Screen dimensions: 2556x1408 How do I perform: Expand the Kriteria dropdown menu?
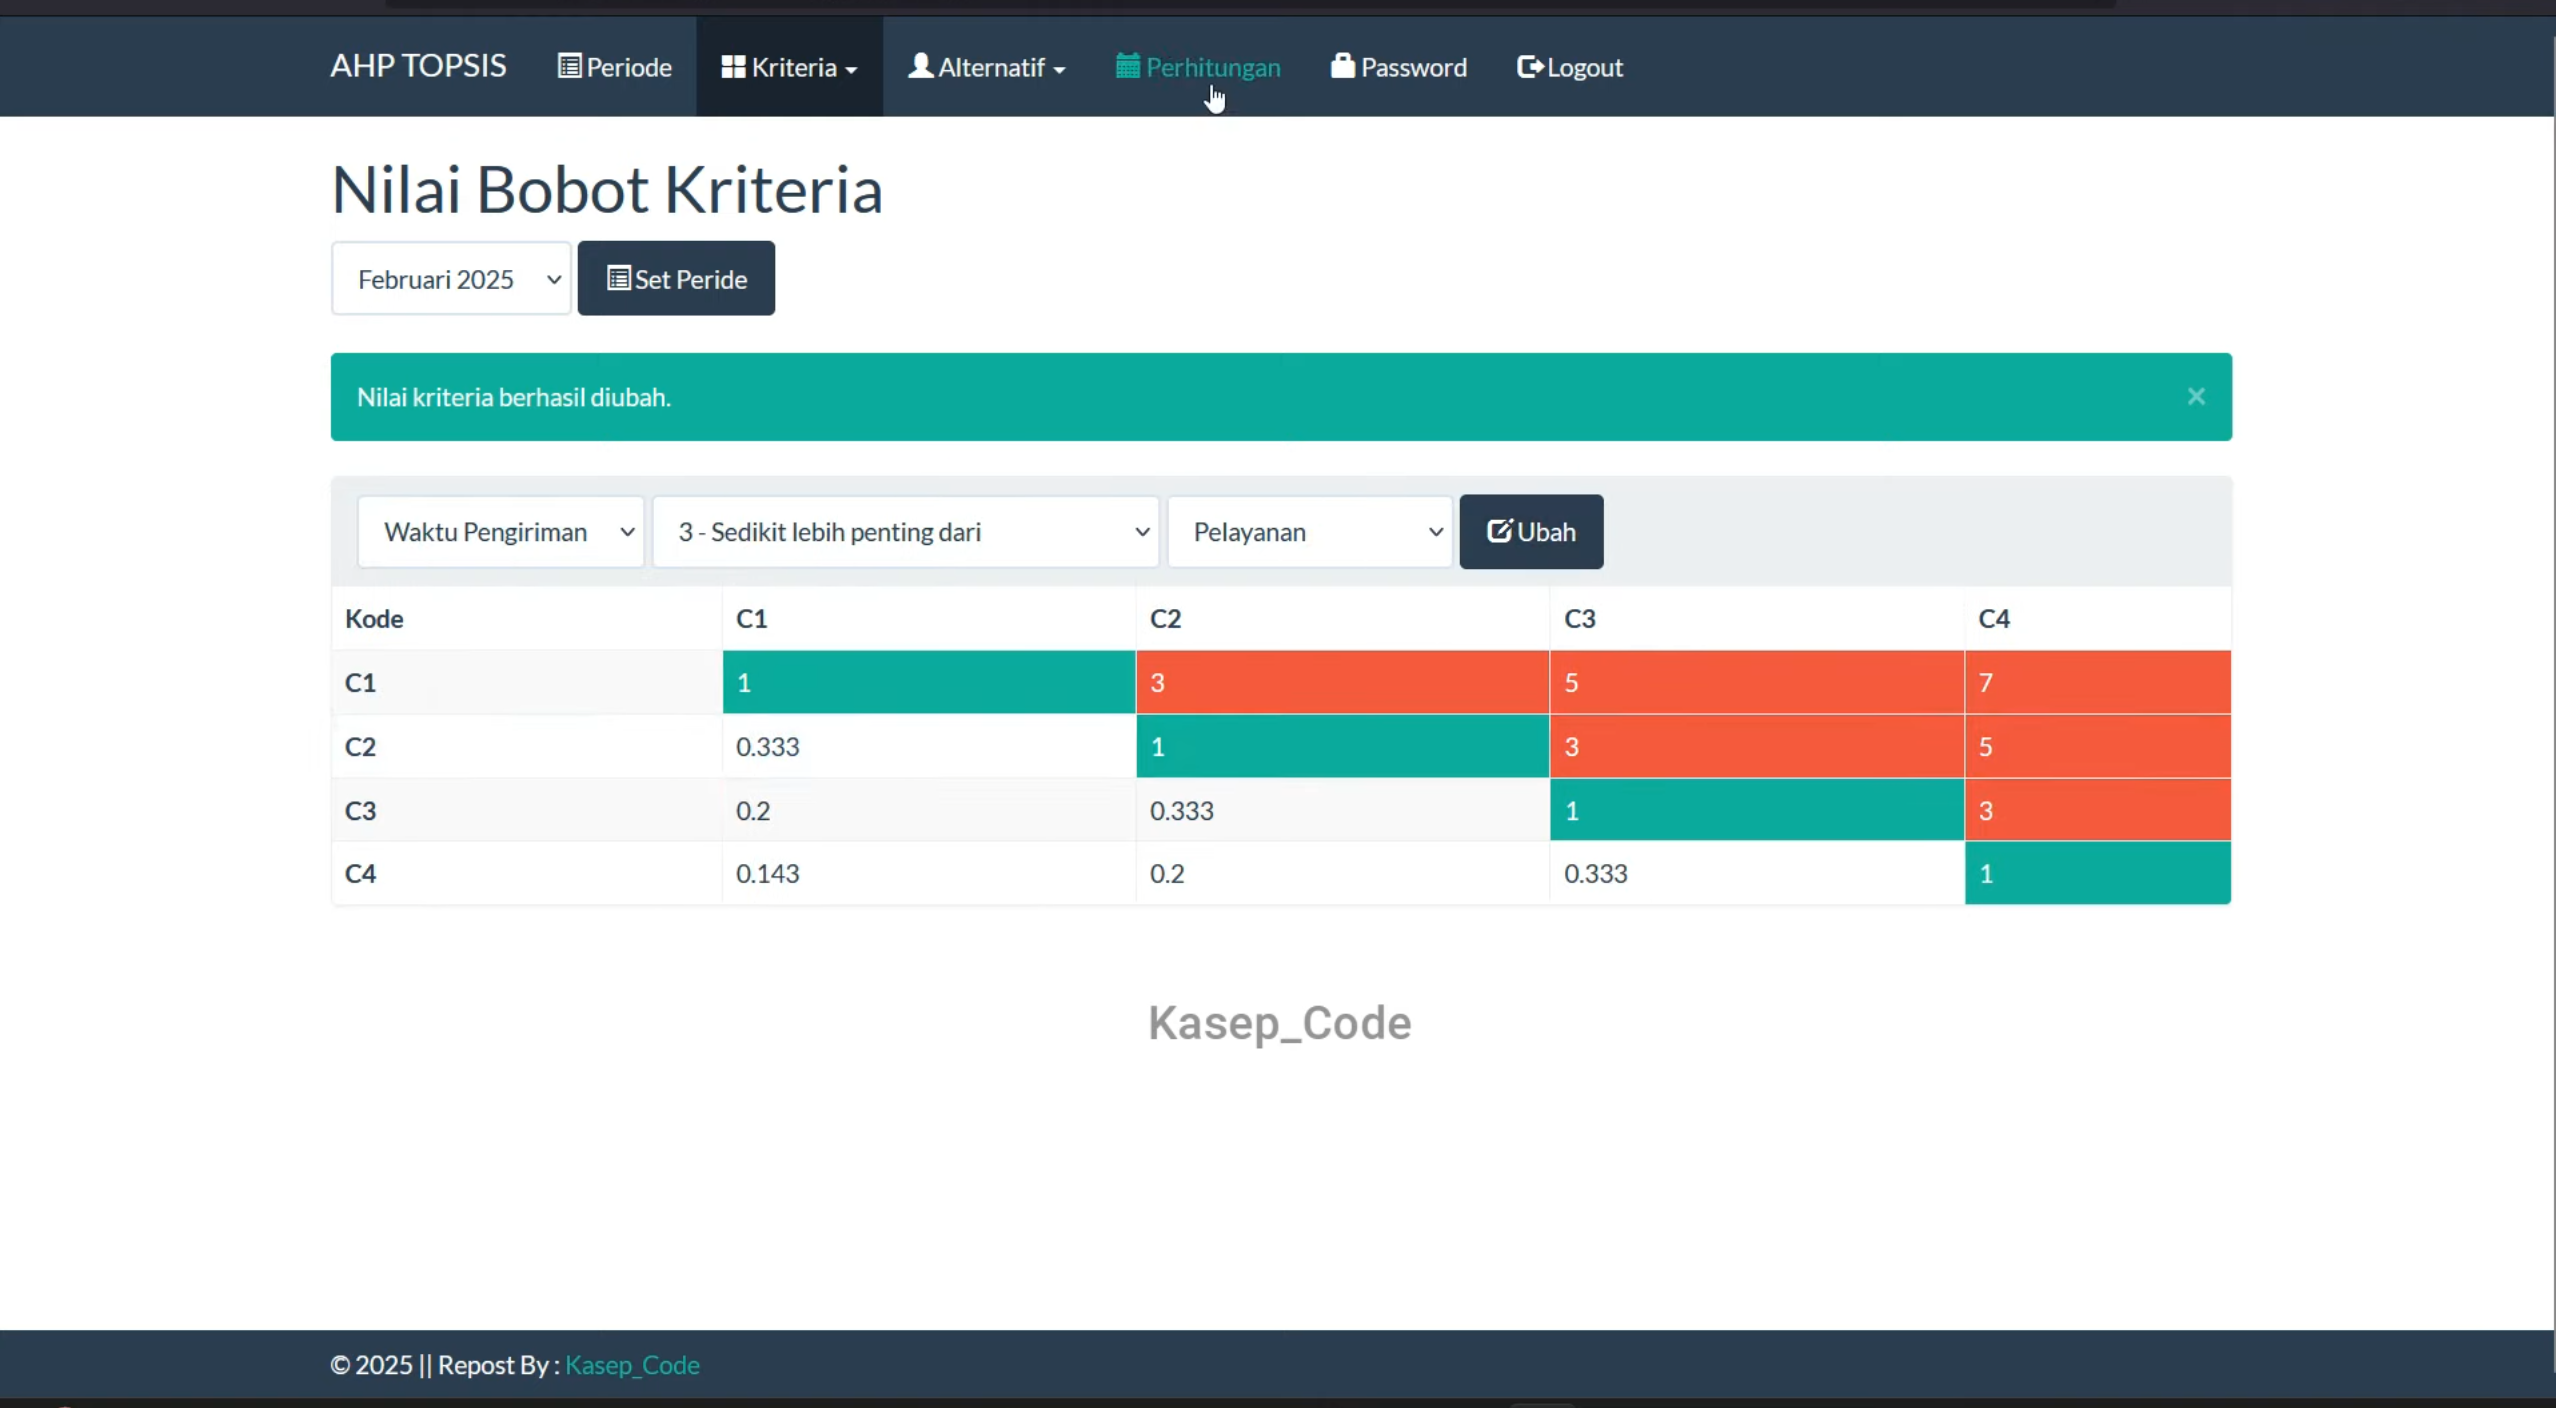[789, 66]
